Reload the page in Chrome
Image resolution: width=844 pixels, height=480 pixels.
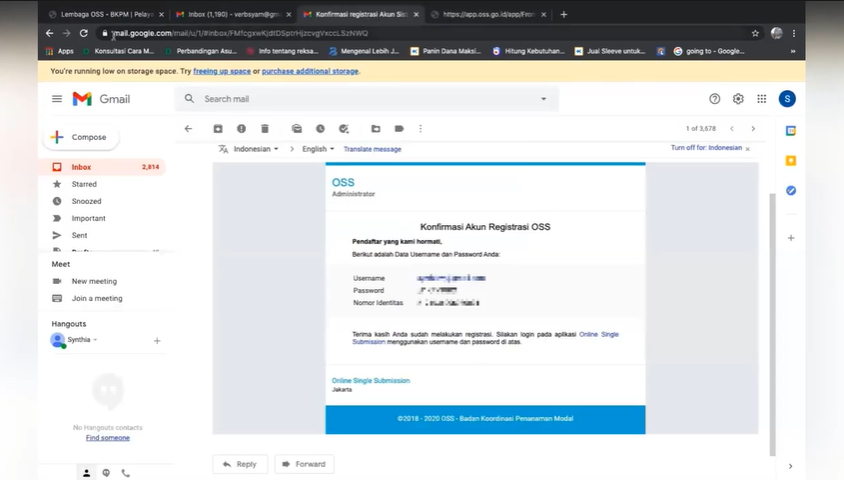coord(83,33)
